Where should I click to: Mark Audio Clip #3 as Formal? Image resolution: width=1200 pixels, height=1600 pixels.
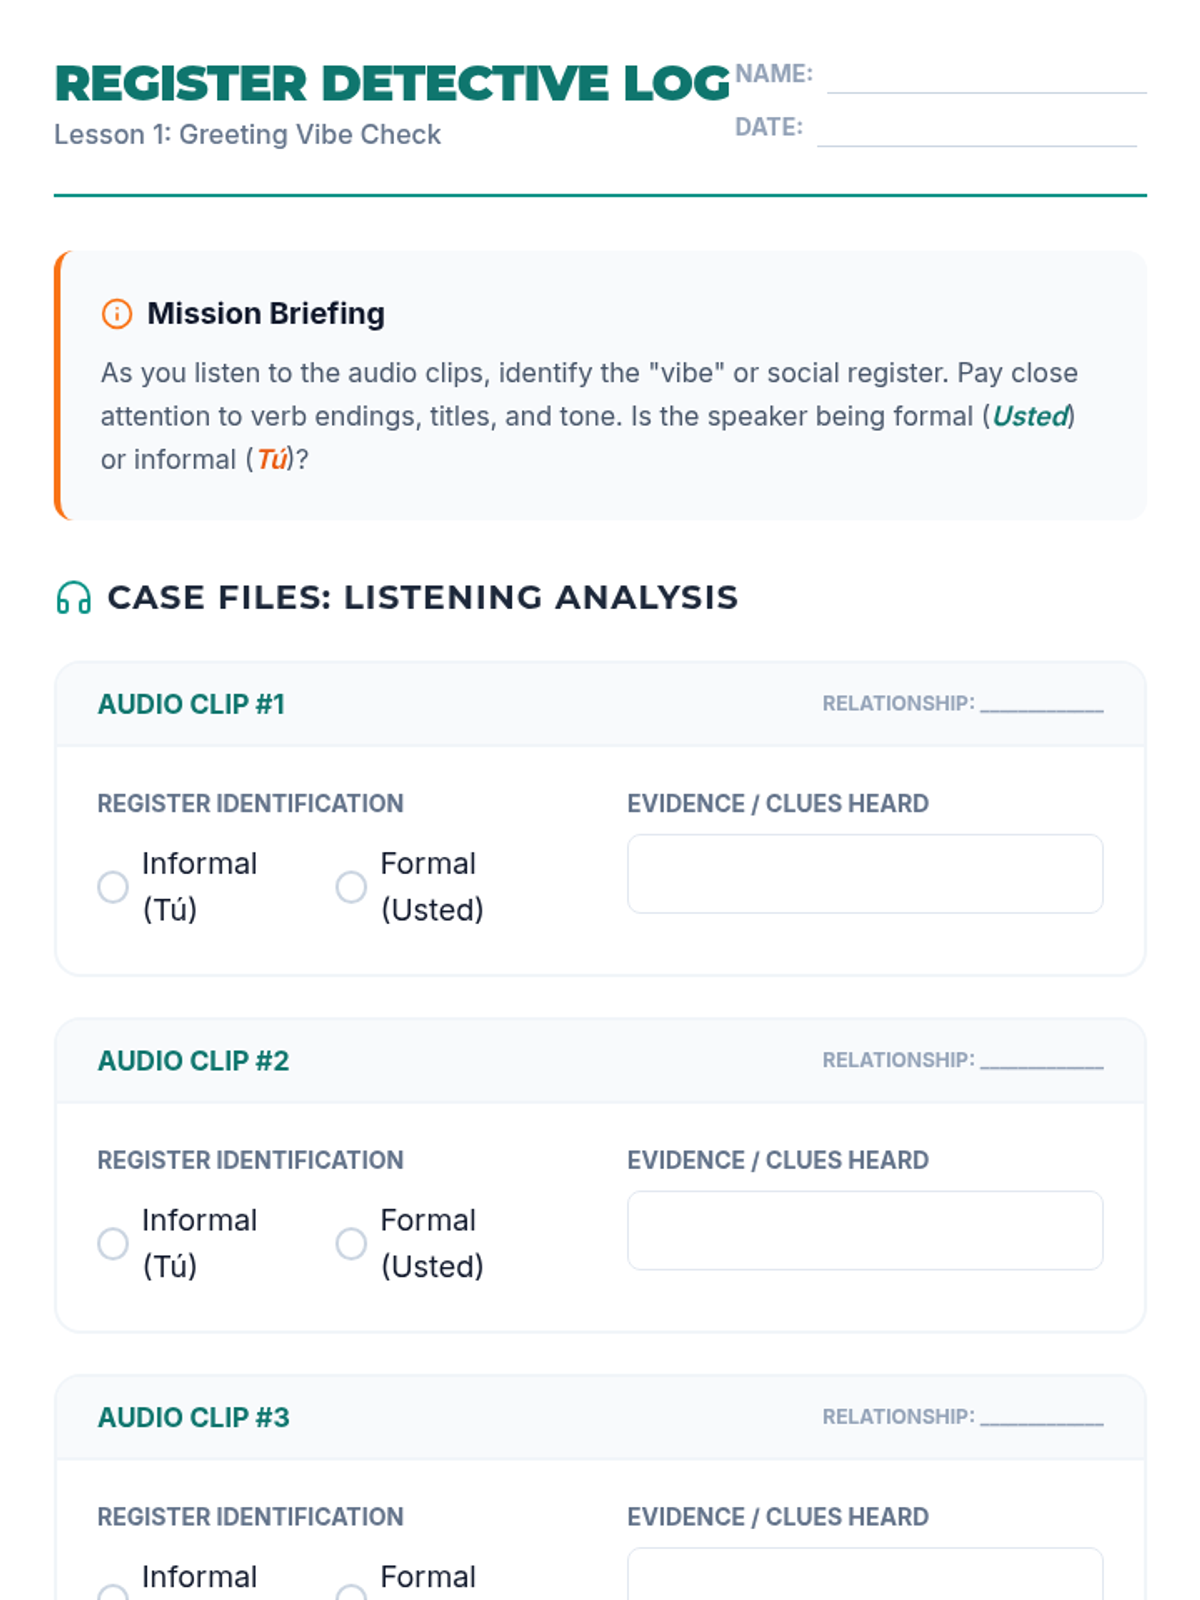(351, 1590)
